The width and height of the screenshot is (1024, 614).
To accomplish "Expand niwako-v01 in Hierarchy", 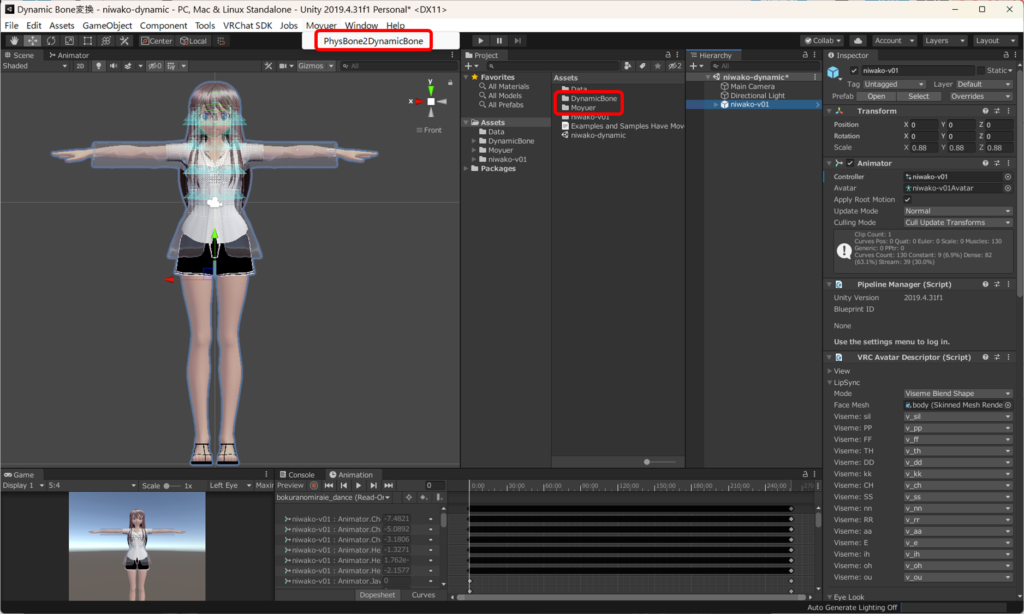I will click(715, 105).
